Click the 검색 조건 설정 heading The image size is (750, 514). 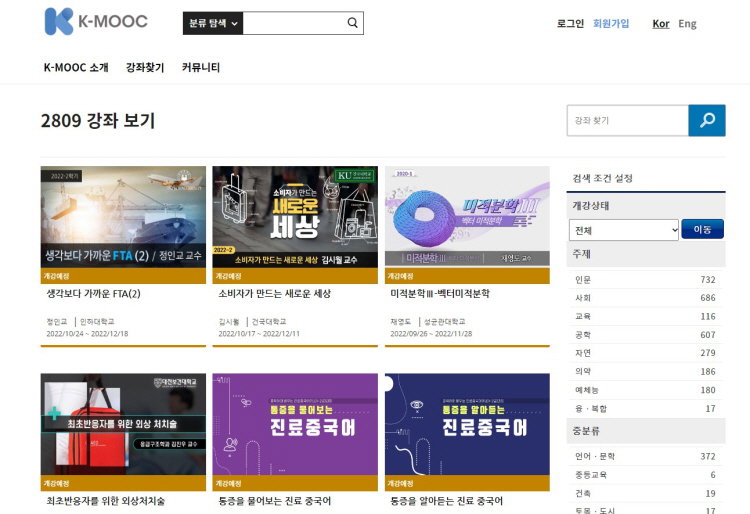point(603,178)
